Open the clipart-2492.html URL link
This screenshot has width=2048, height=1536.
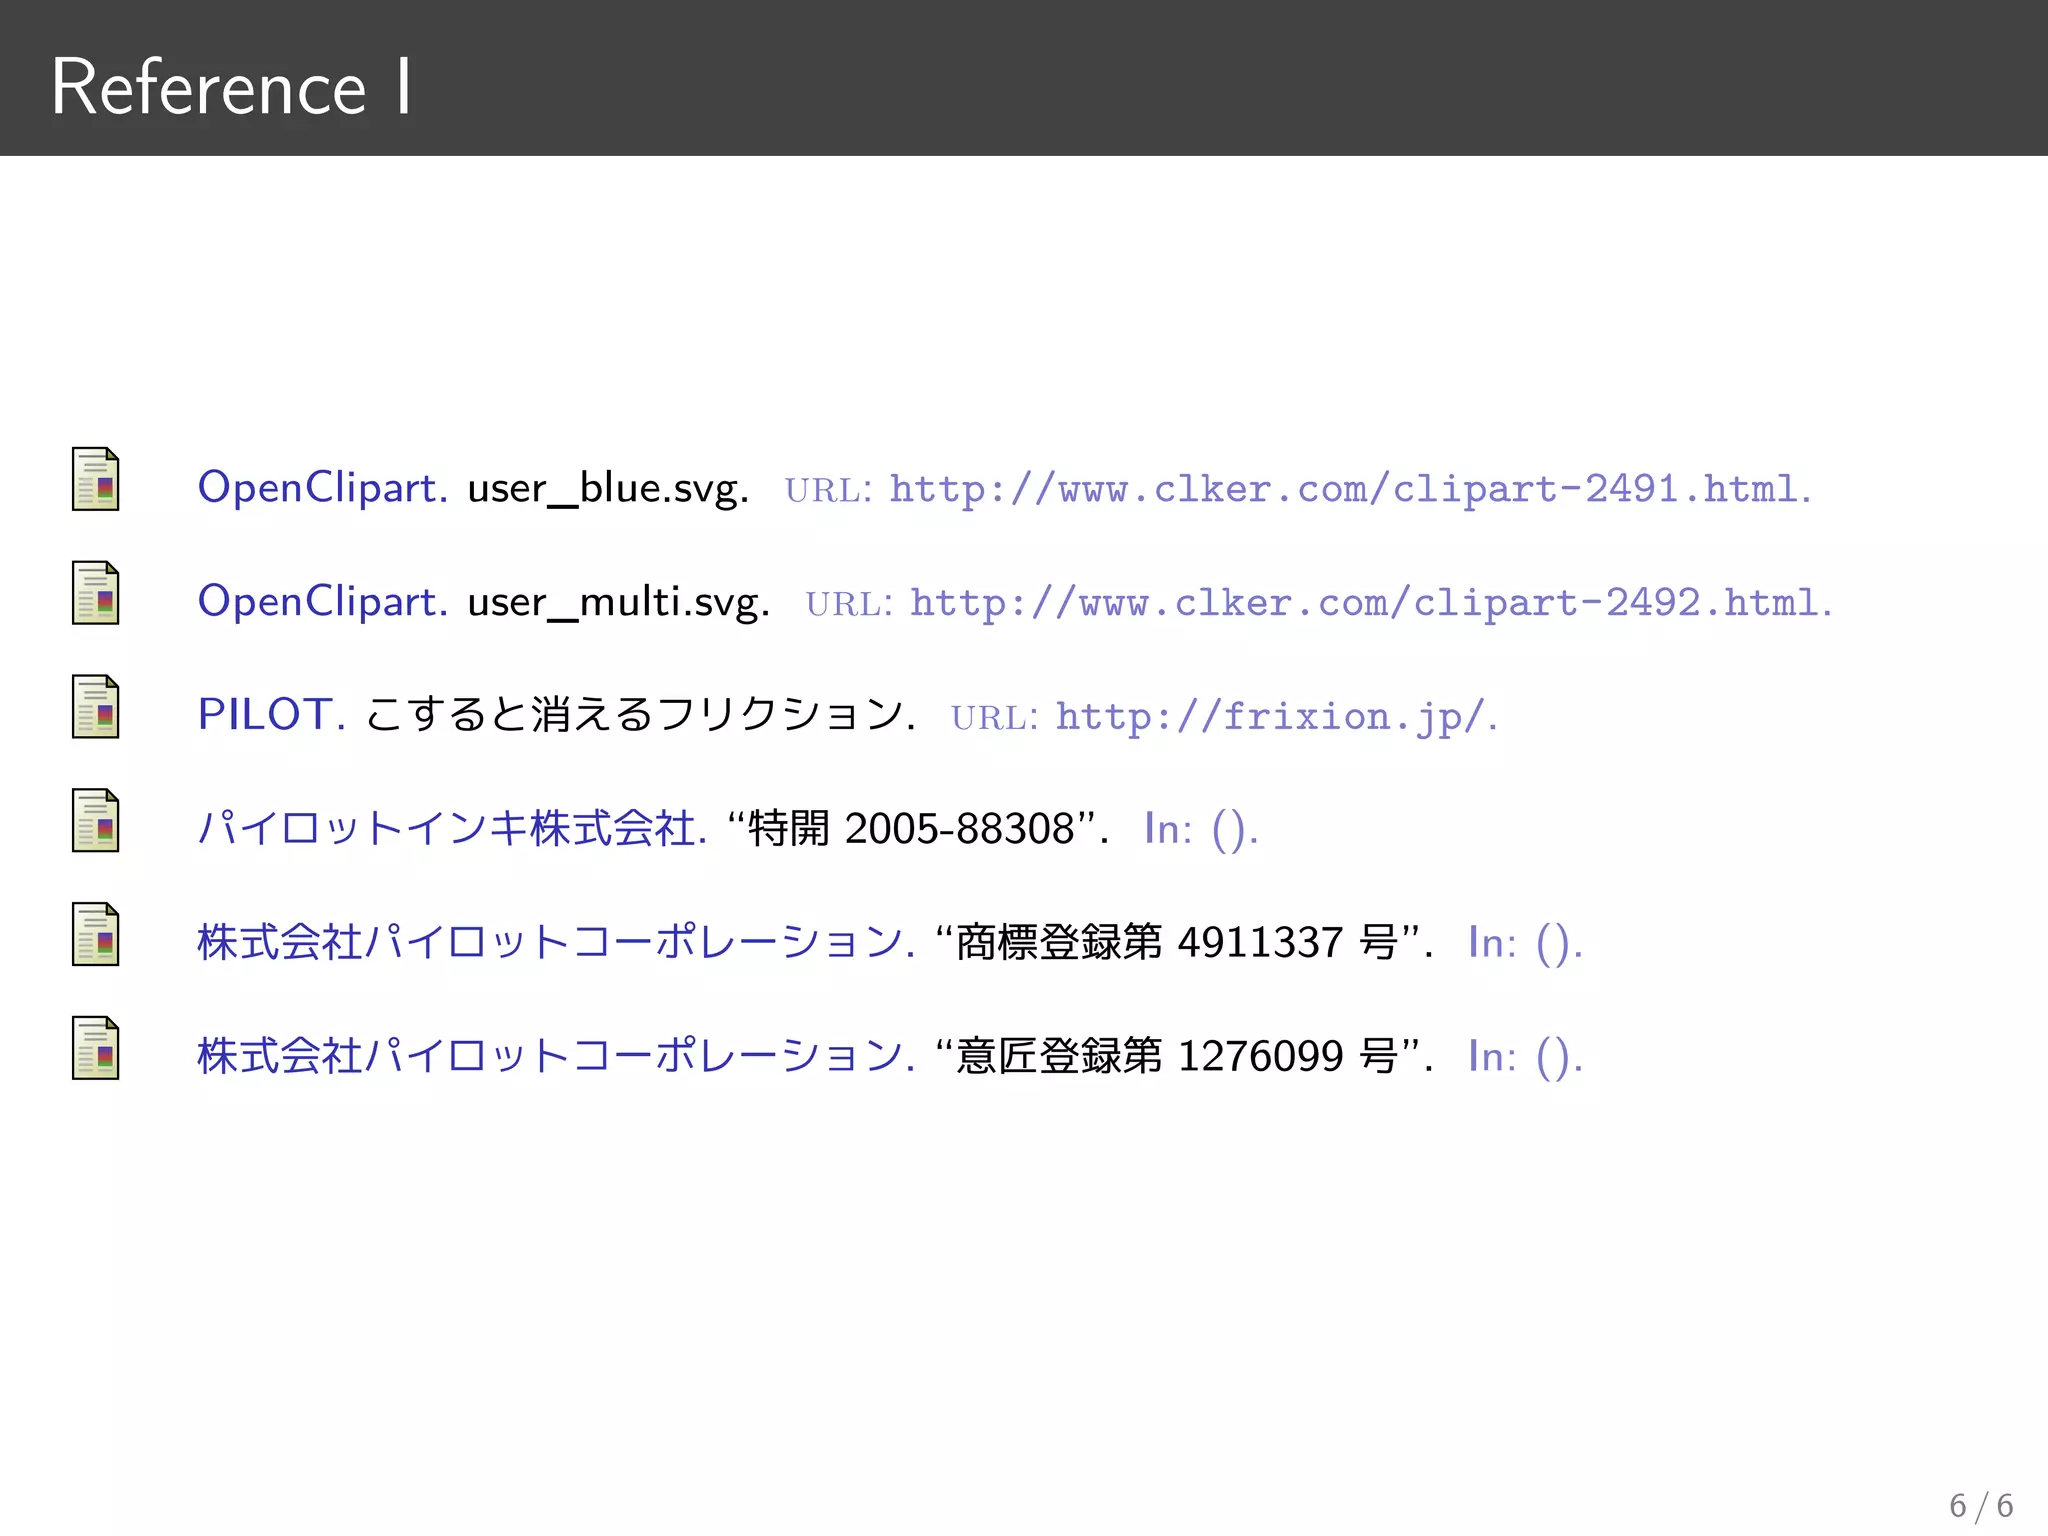coord(1365,602)
